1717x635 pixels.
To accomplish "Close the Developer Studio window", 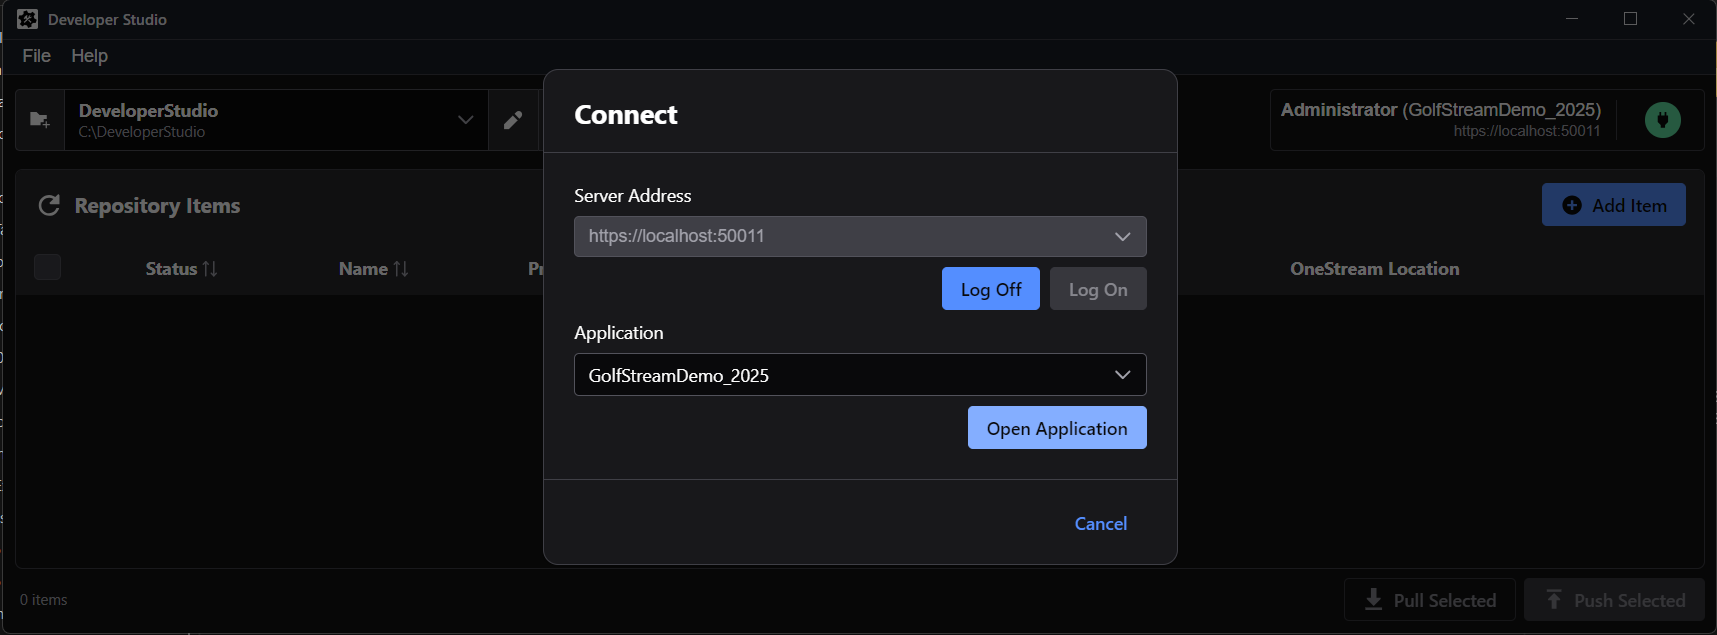I will point(1688,19).
